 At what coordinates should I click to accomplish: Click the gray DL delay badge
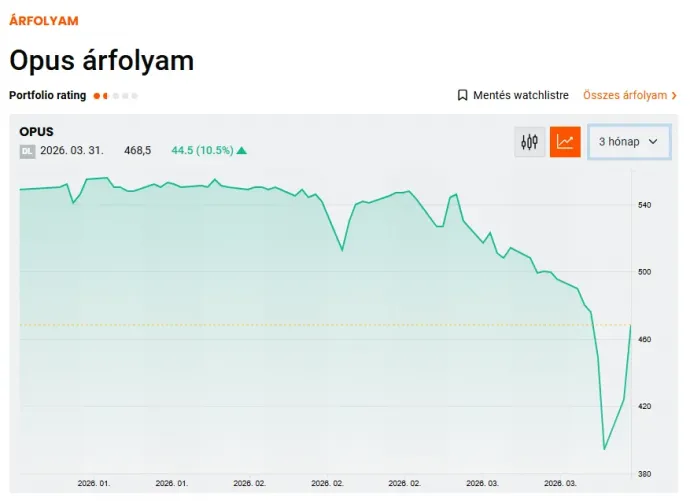(x=27, y=151)
